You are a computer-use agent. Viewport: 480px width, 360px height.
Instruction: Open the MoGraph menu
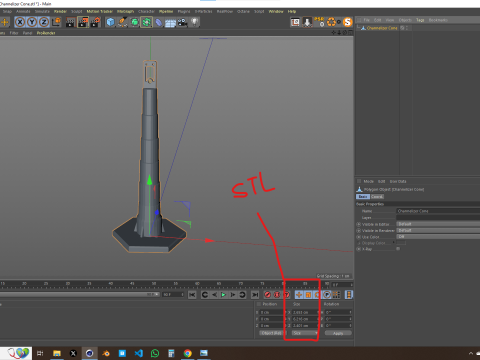(x=125, y=11)
